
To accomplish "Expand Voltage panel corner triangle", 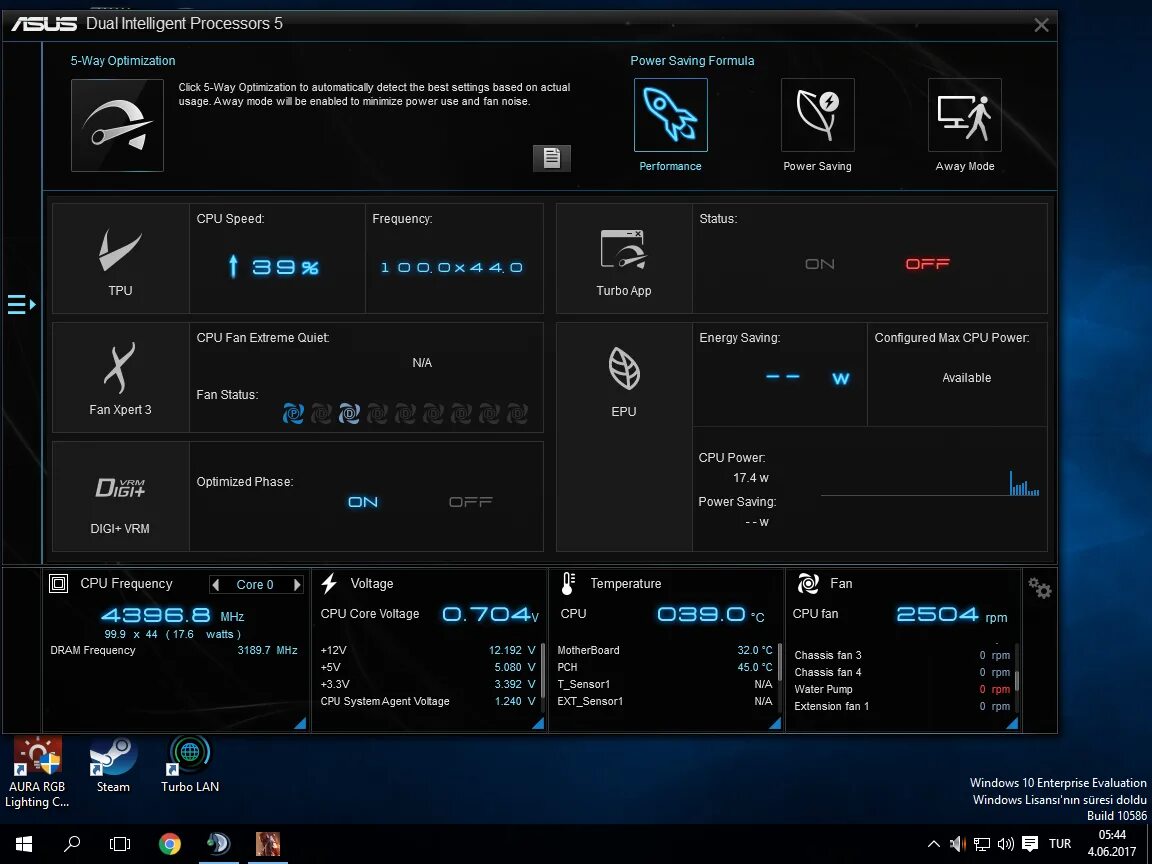I will (x=538, y=724).
